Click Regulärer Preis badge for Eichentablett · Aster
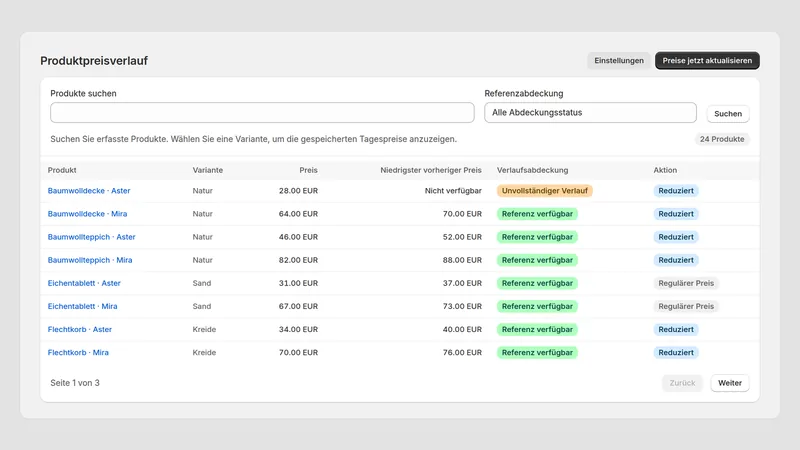The height and width of the screenshot is (450, 800). [686, 283]
